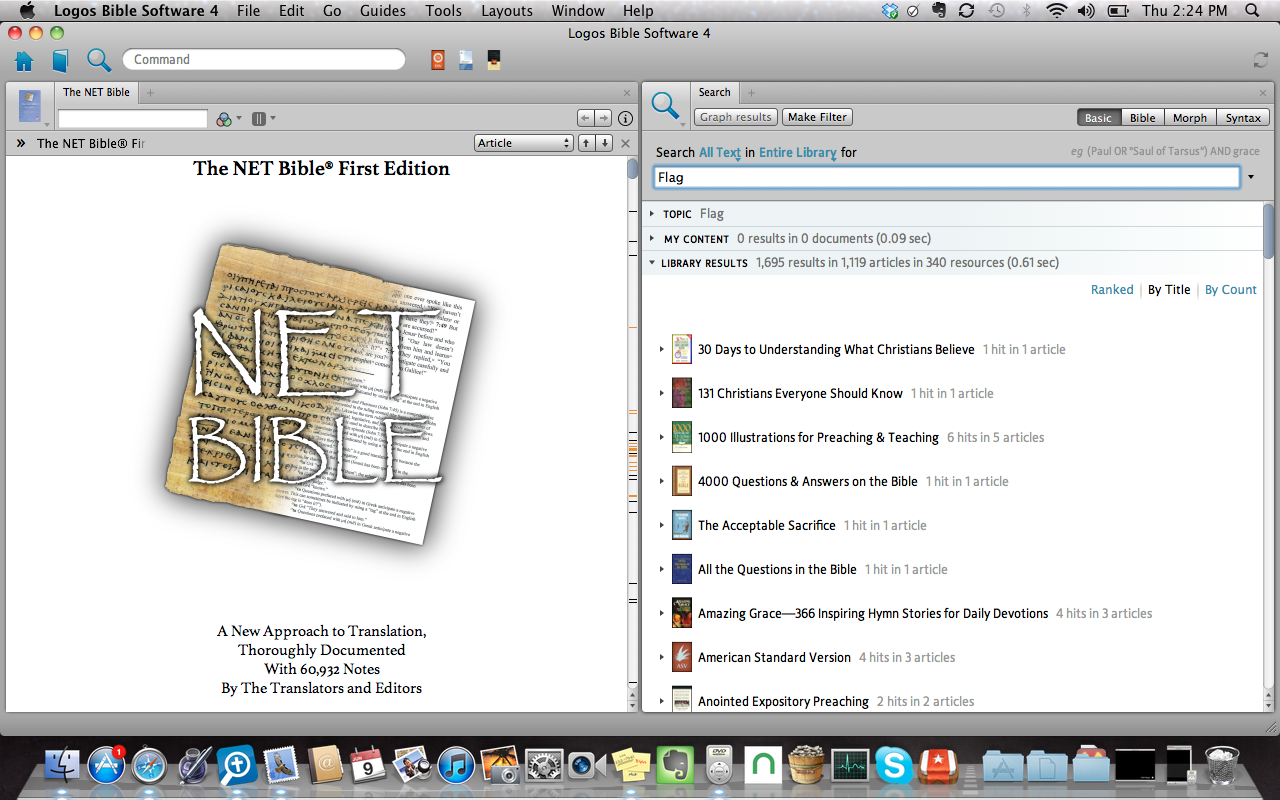Expand the My Content section
This screenshot has height=800, width=1280.
pos(653,239)
